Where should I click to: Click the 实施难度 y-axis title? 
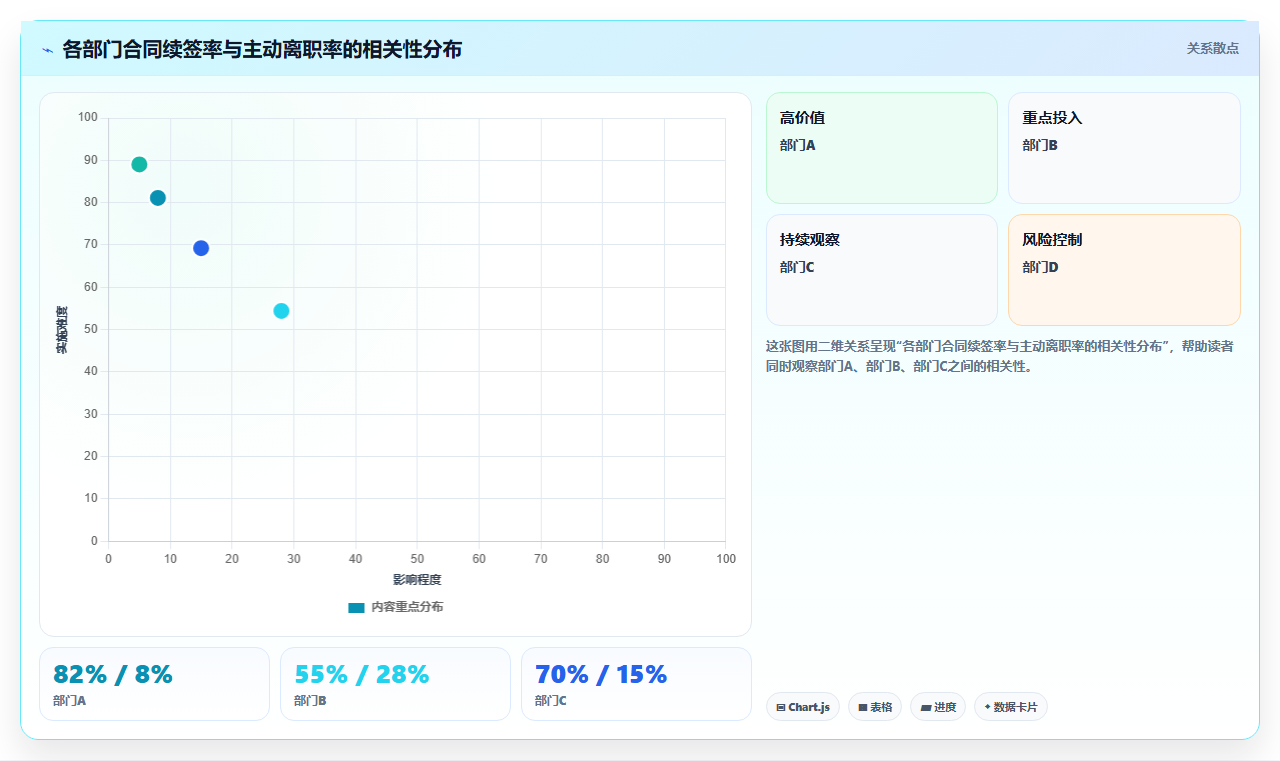[62, 330]
